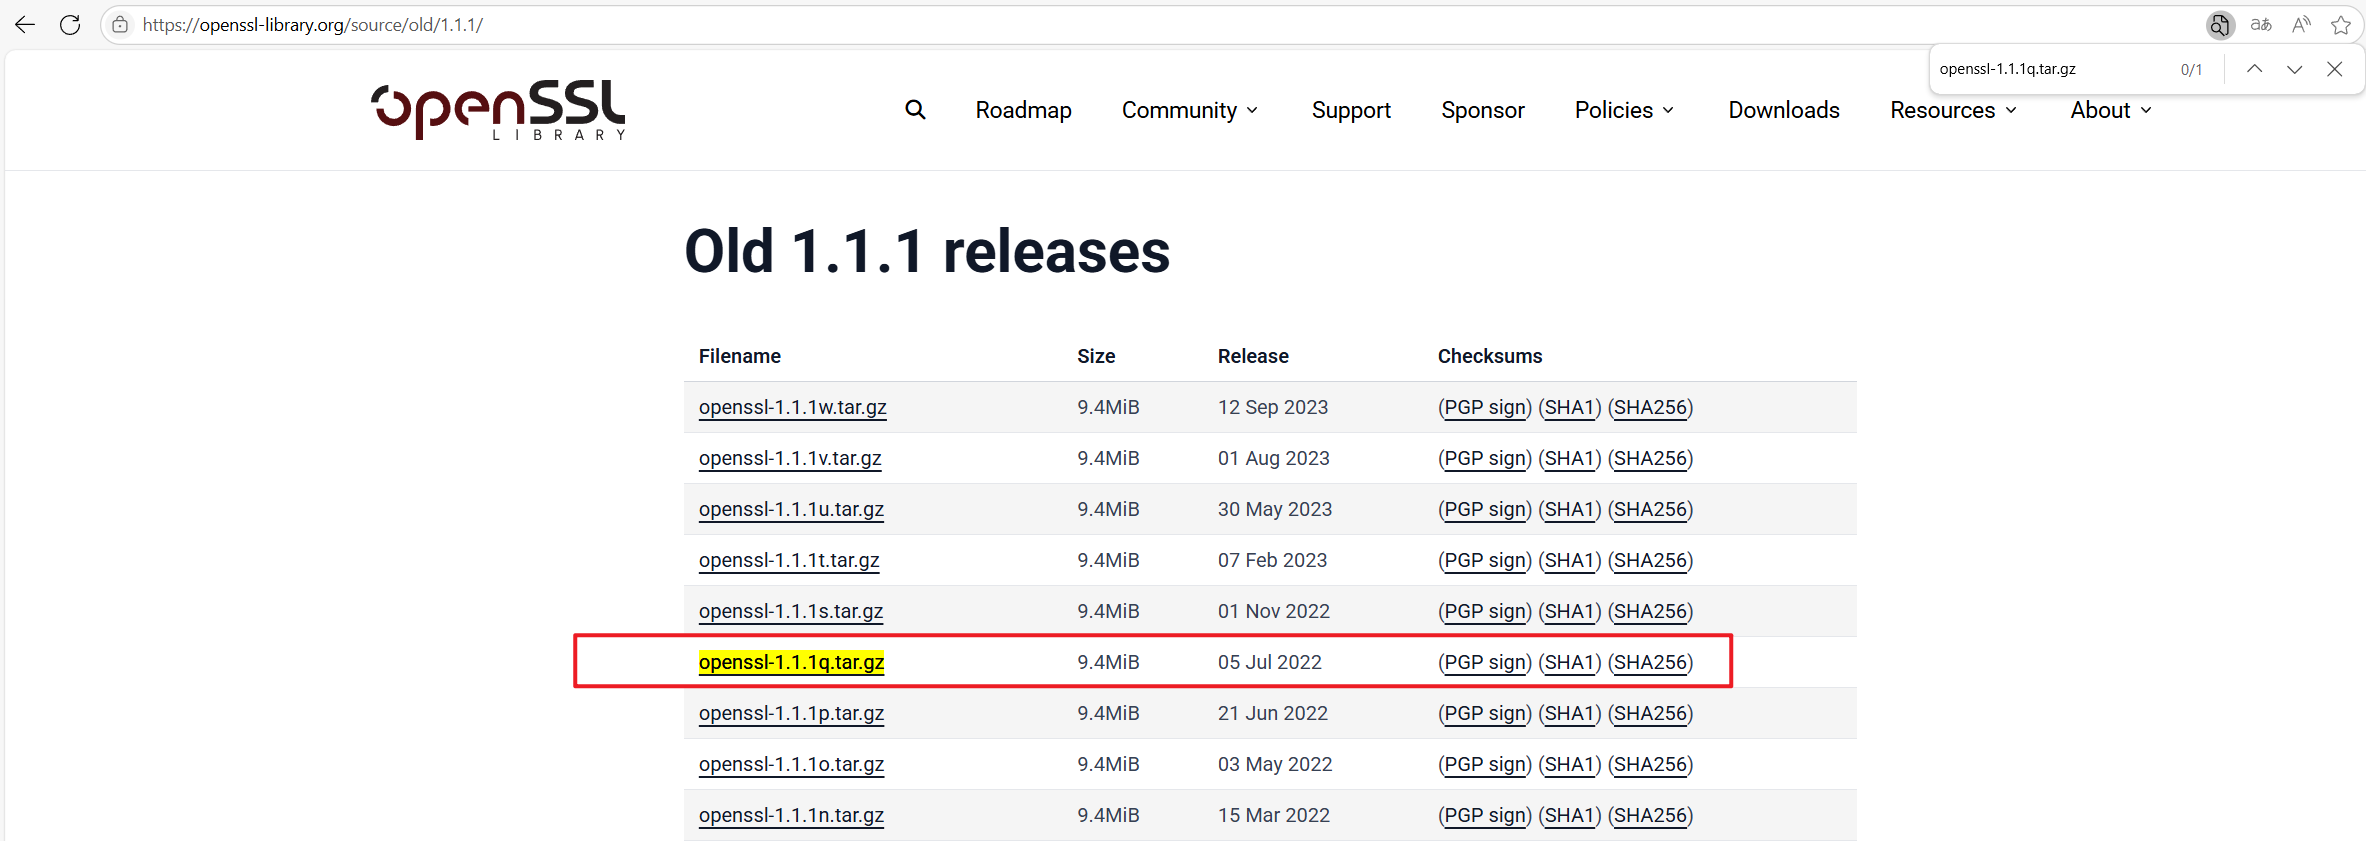Screen dimensions: 2366x841
Task: Open PGP sign for 1.1.1t release
Action: pyautogui.click(x=1485, y=560)
